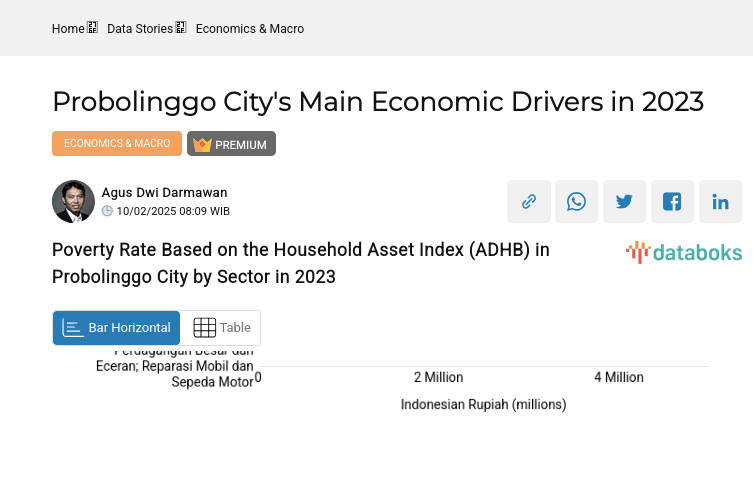
Task: Share the article on Facebook
Action: tap(672, 201)
